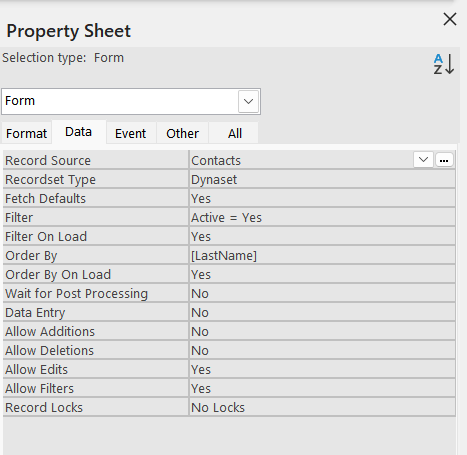Image resolution: width=467 pixels, height=455 pixels.
Task: Select the Allow Additions value No
Action: point(322,331)
